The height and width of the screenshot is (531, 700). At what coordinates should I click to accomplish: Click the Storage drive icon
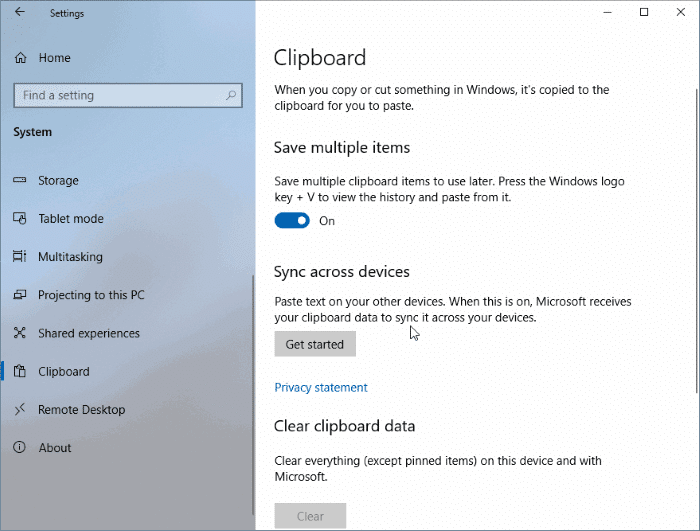20,180
